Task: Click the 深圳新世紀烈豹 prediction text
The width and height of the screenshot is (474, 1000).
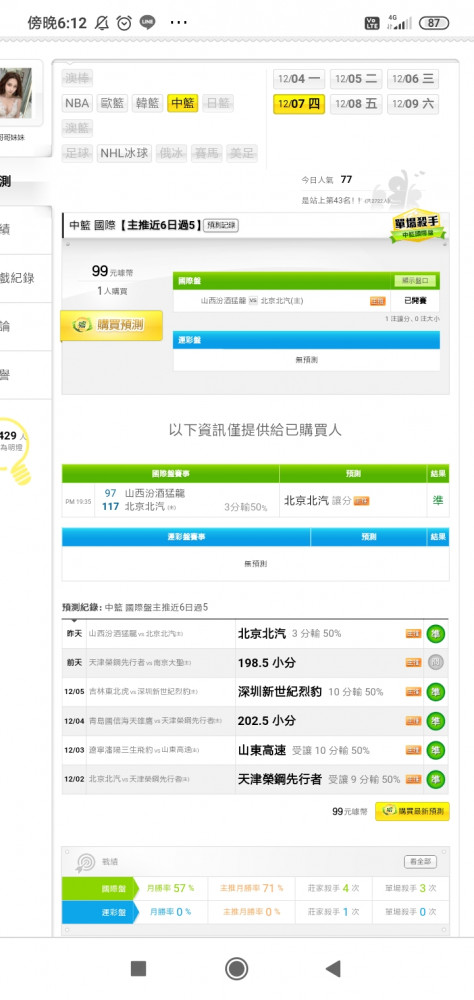Action: 279,692
